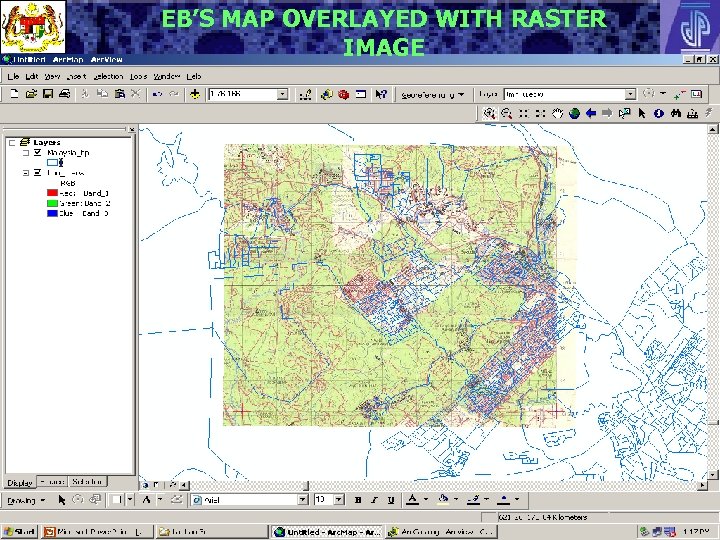The image size is (720, 540).
Task: Click the Find binoculars icon
Action: (x=675, y=113)
